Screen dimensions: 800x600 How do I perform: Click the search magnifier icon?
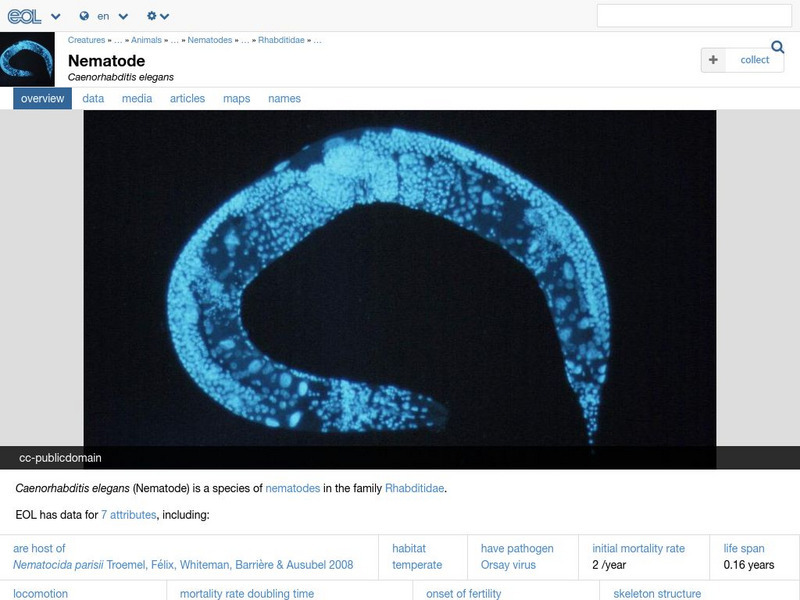(777, 46)
